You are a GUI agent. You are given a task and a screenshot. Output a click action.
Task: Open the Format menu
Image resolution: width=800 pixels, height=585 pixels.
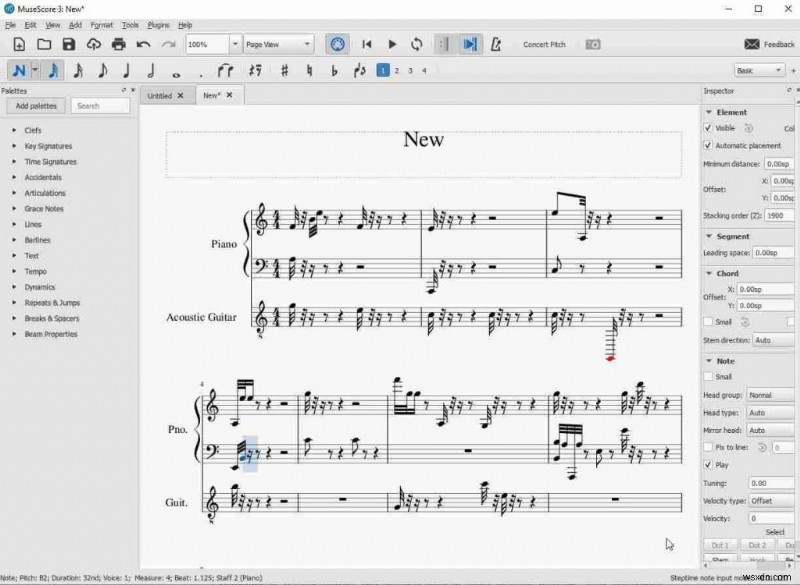click(102, 25)
